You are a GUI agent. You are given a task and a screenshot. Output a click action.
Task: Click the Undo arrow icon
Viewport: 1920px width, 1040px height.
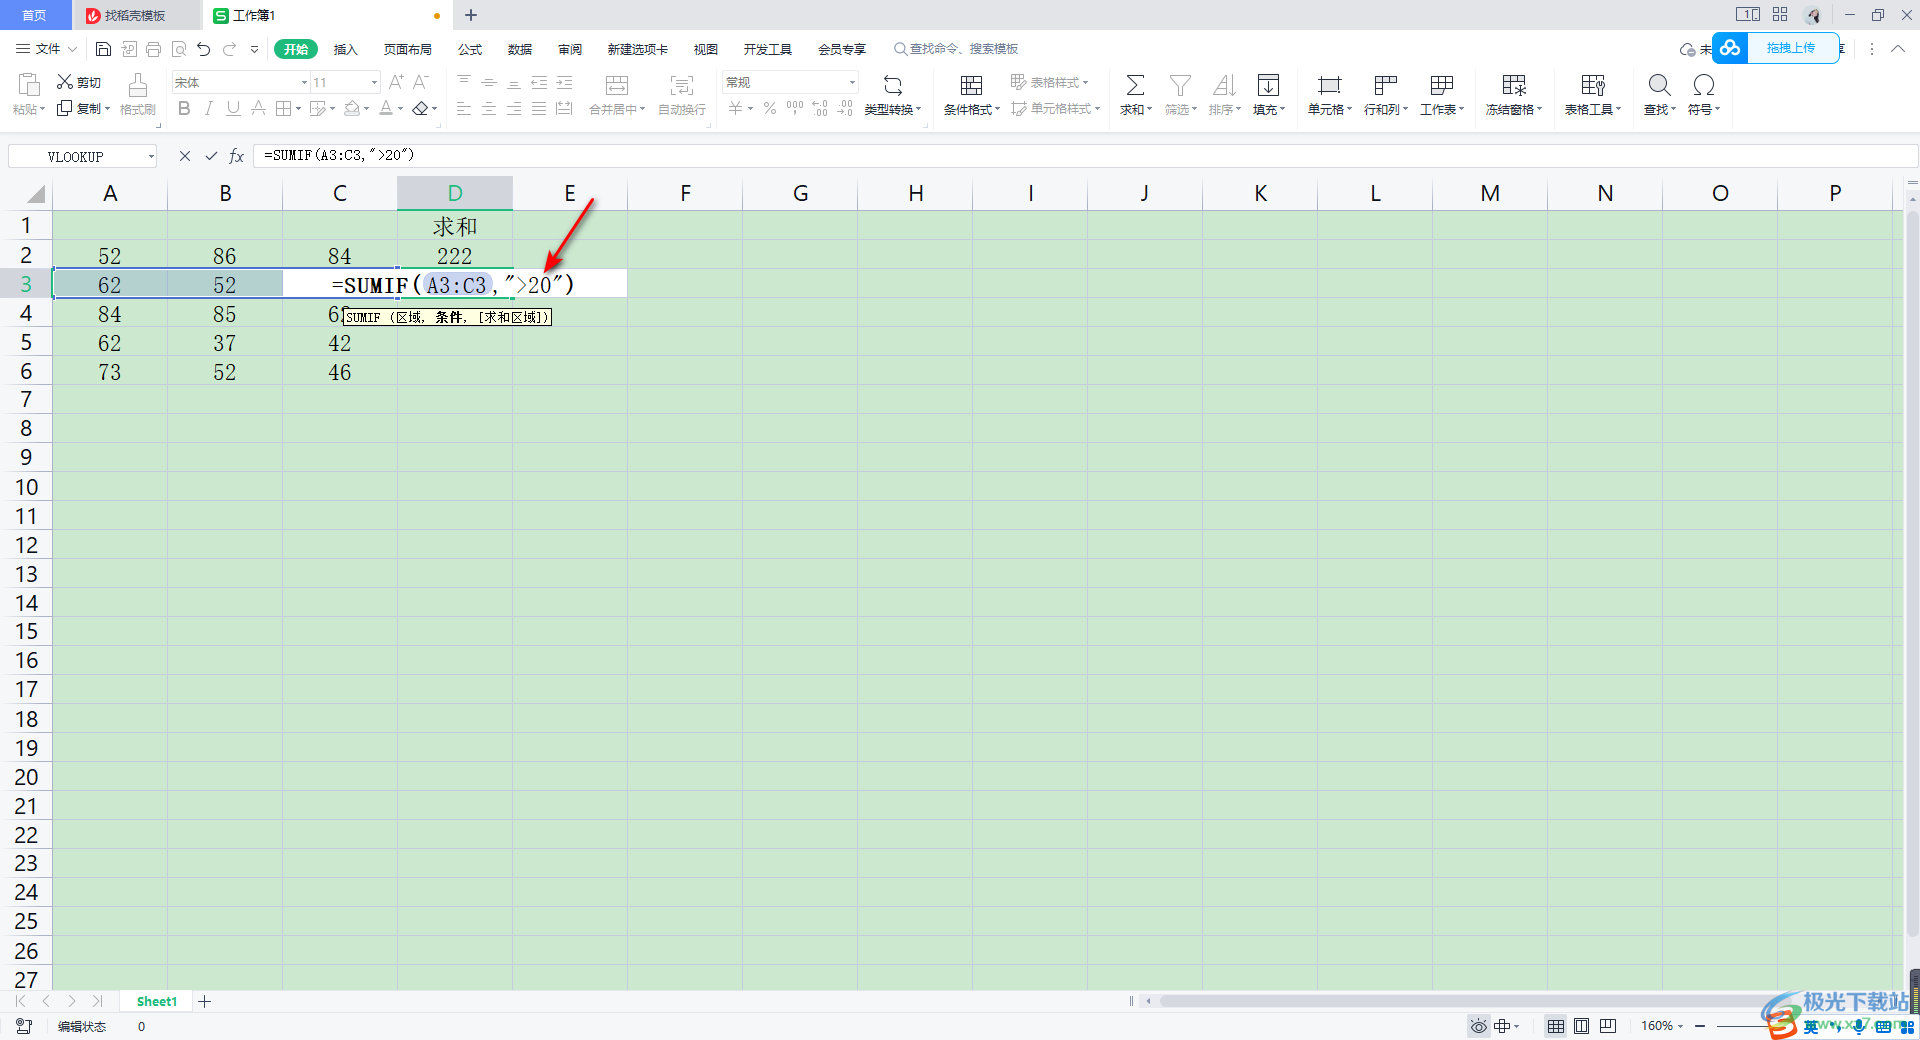coord(204,49)
